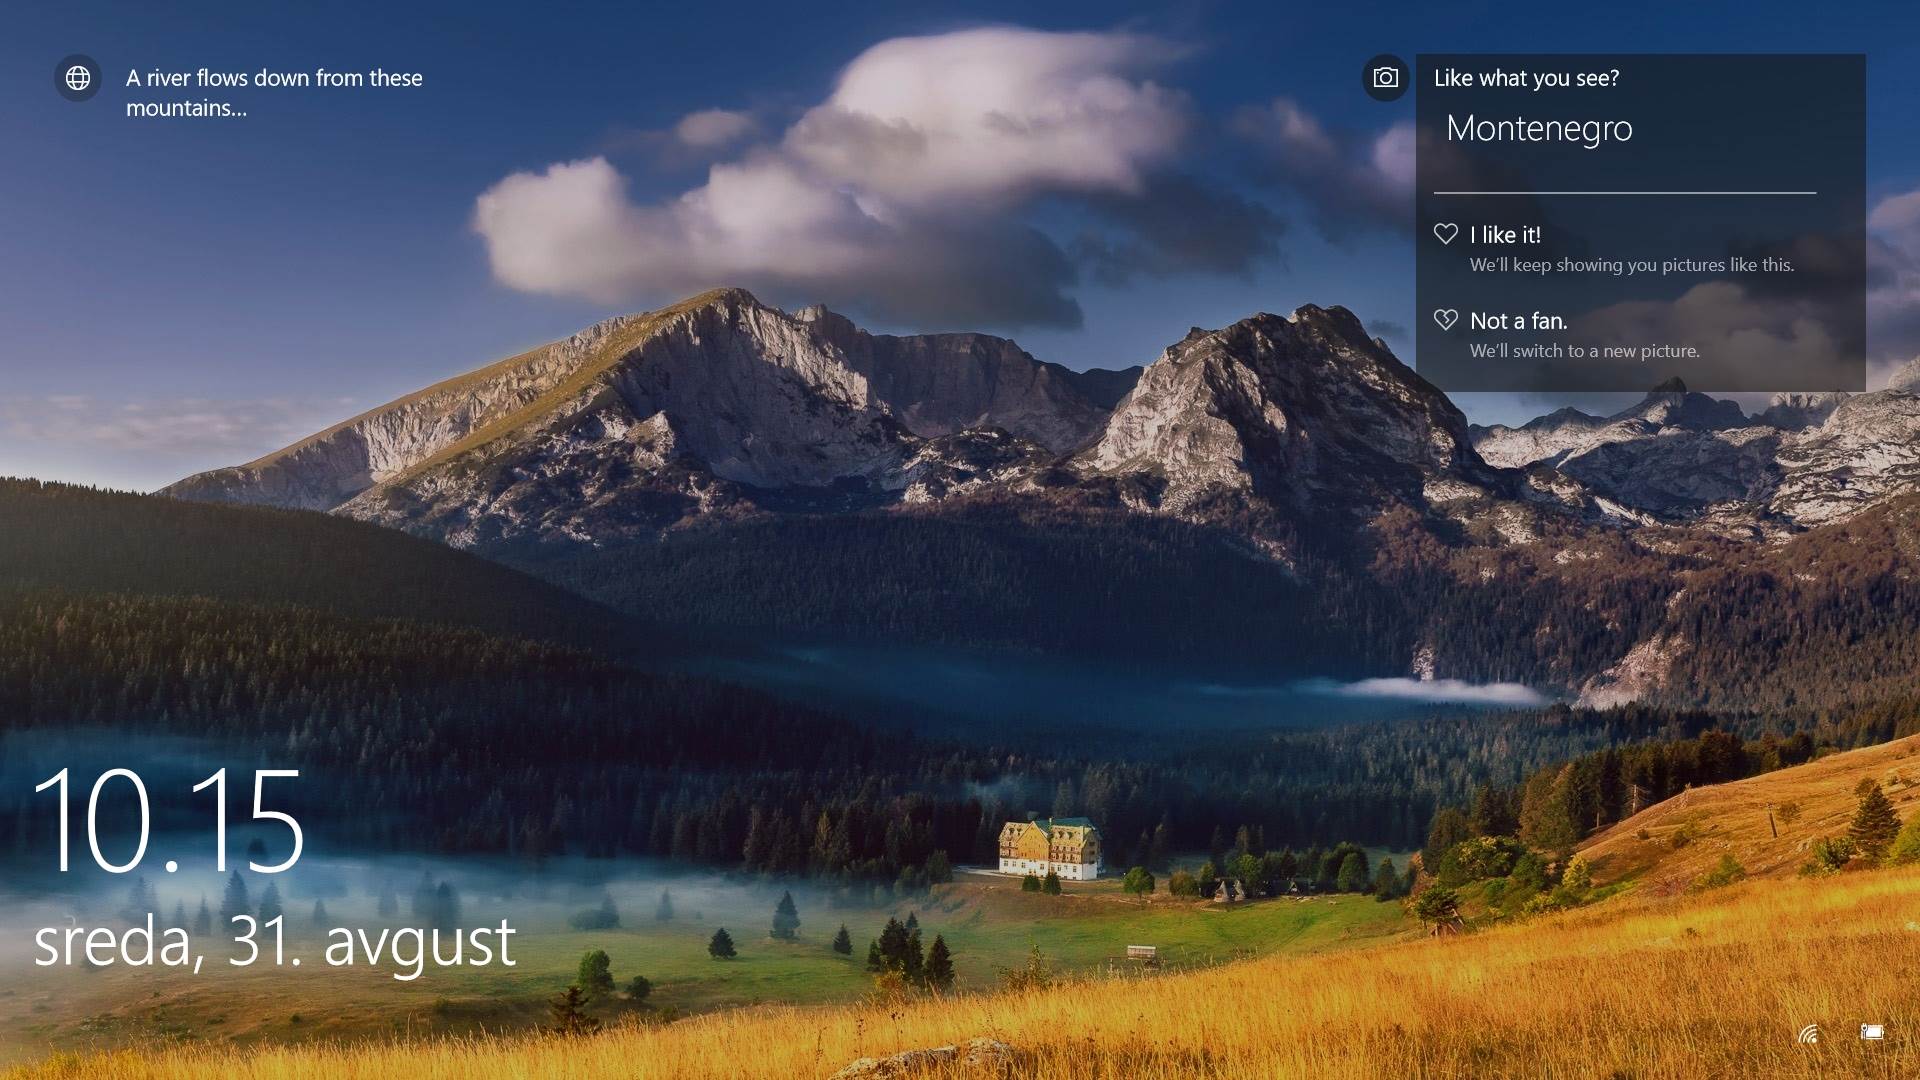Select the 'I like it!' option

coord(1505,235)
